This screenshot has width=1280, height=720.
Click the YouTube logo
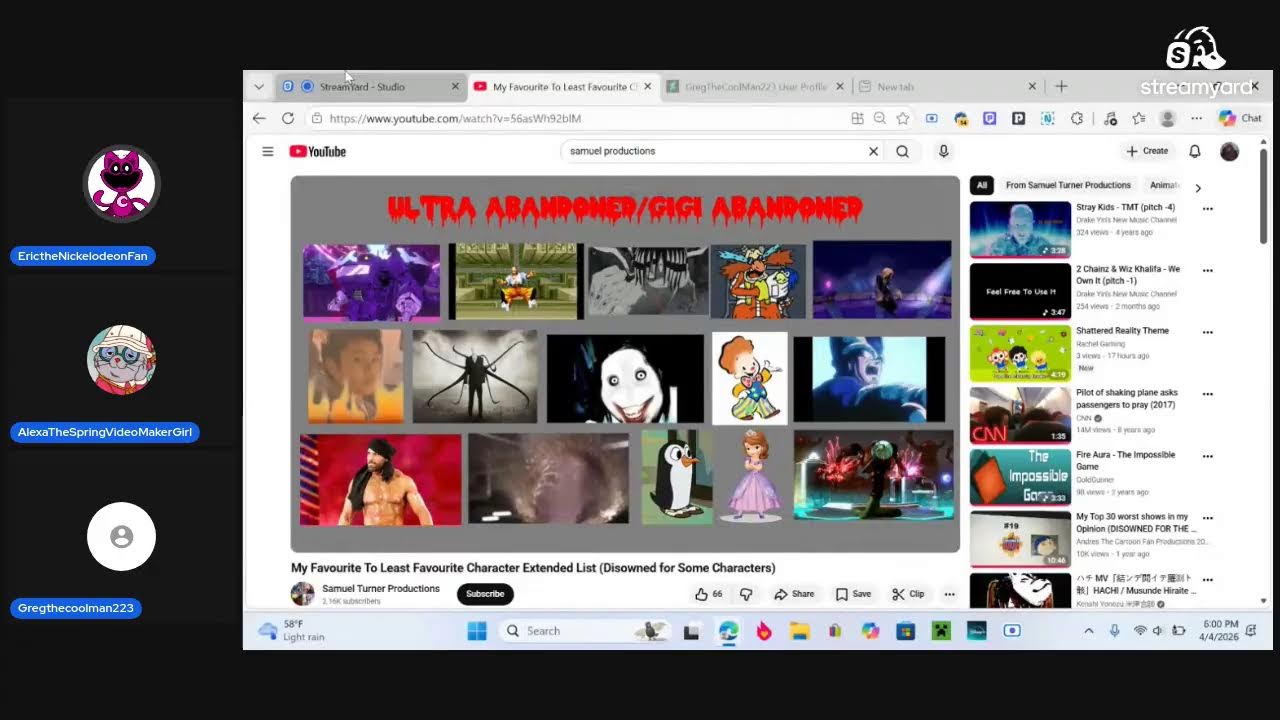point(318,151)
